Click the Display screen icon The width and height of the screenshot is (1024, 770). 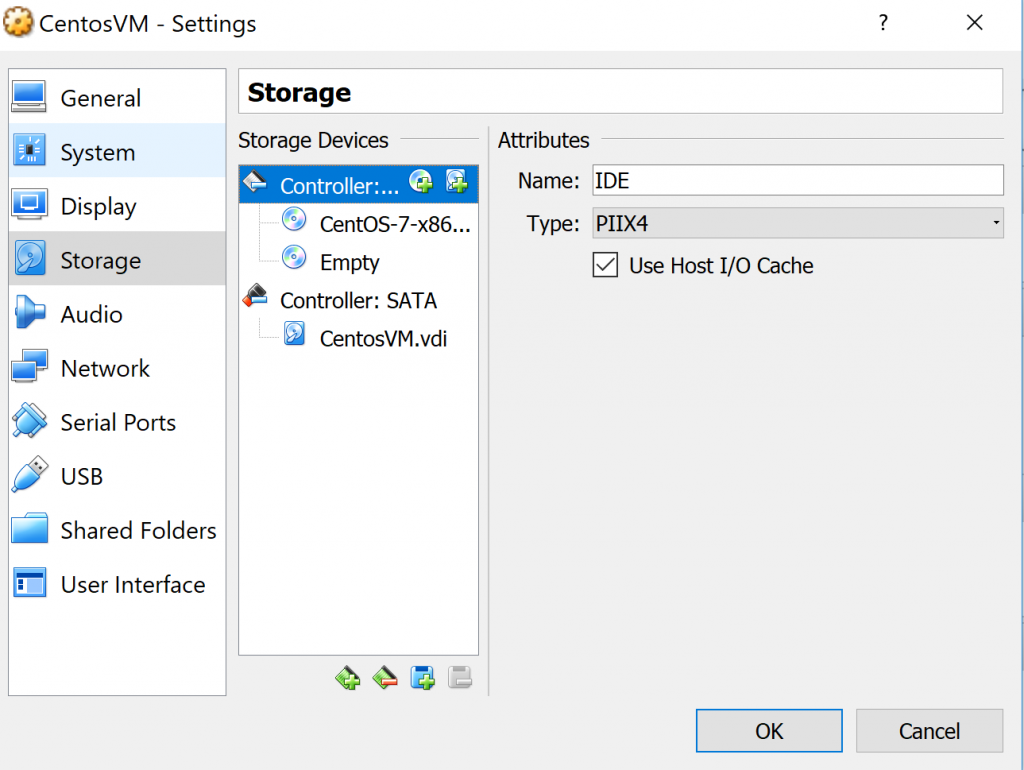tap(29, 204)
